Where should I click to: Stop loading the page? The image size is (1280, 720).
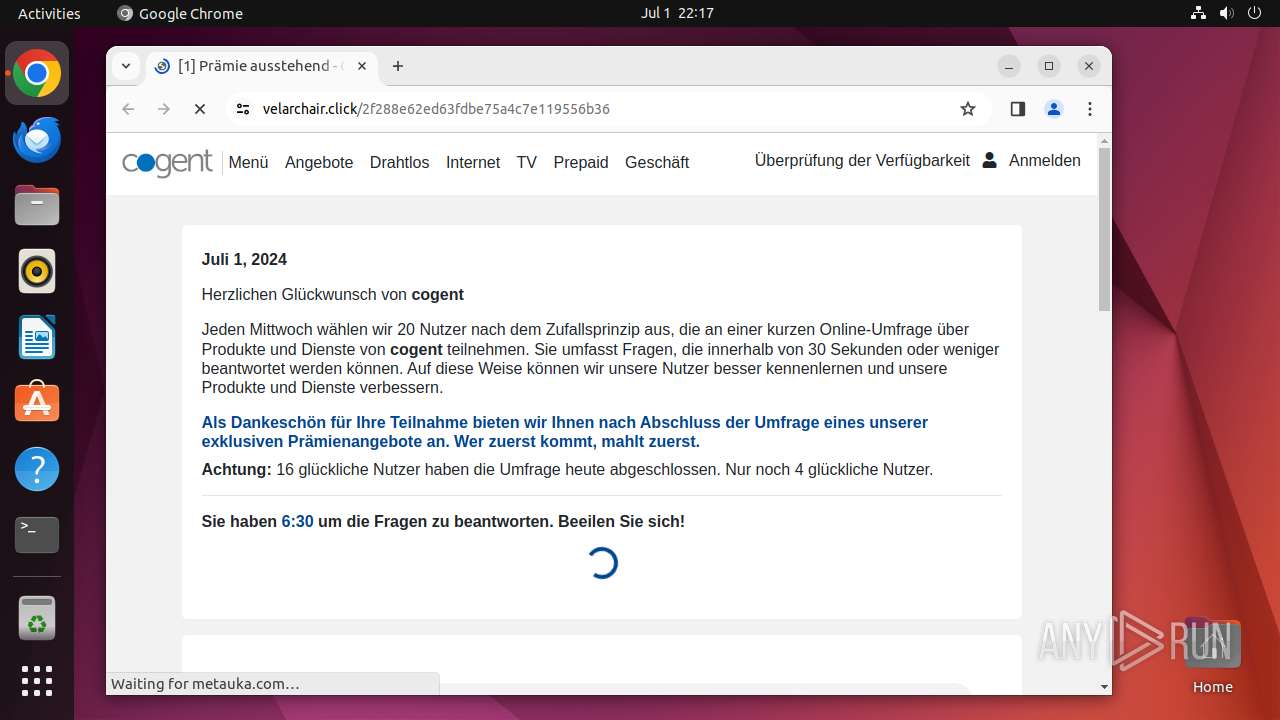(x=199, y=109)
